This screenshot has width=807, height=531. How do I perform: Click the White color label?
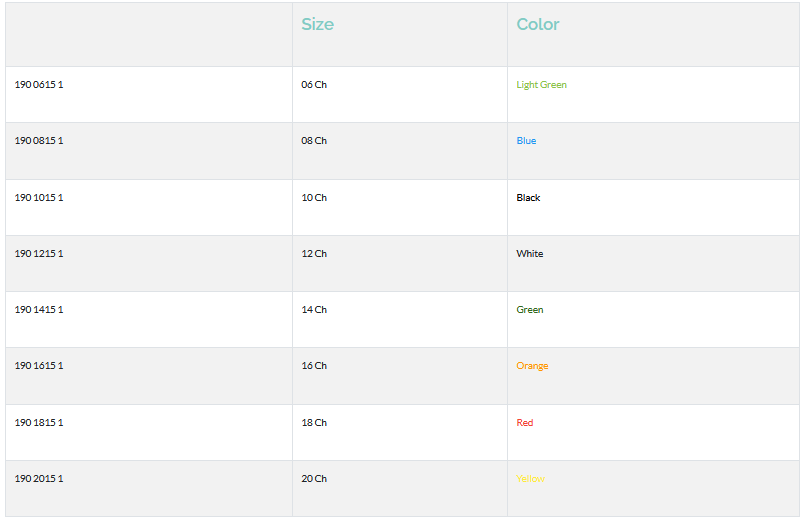[x=530, y=254]
